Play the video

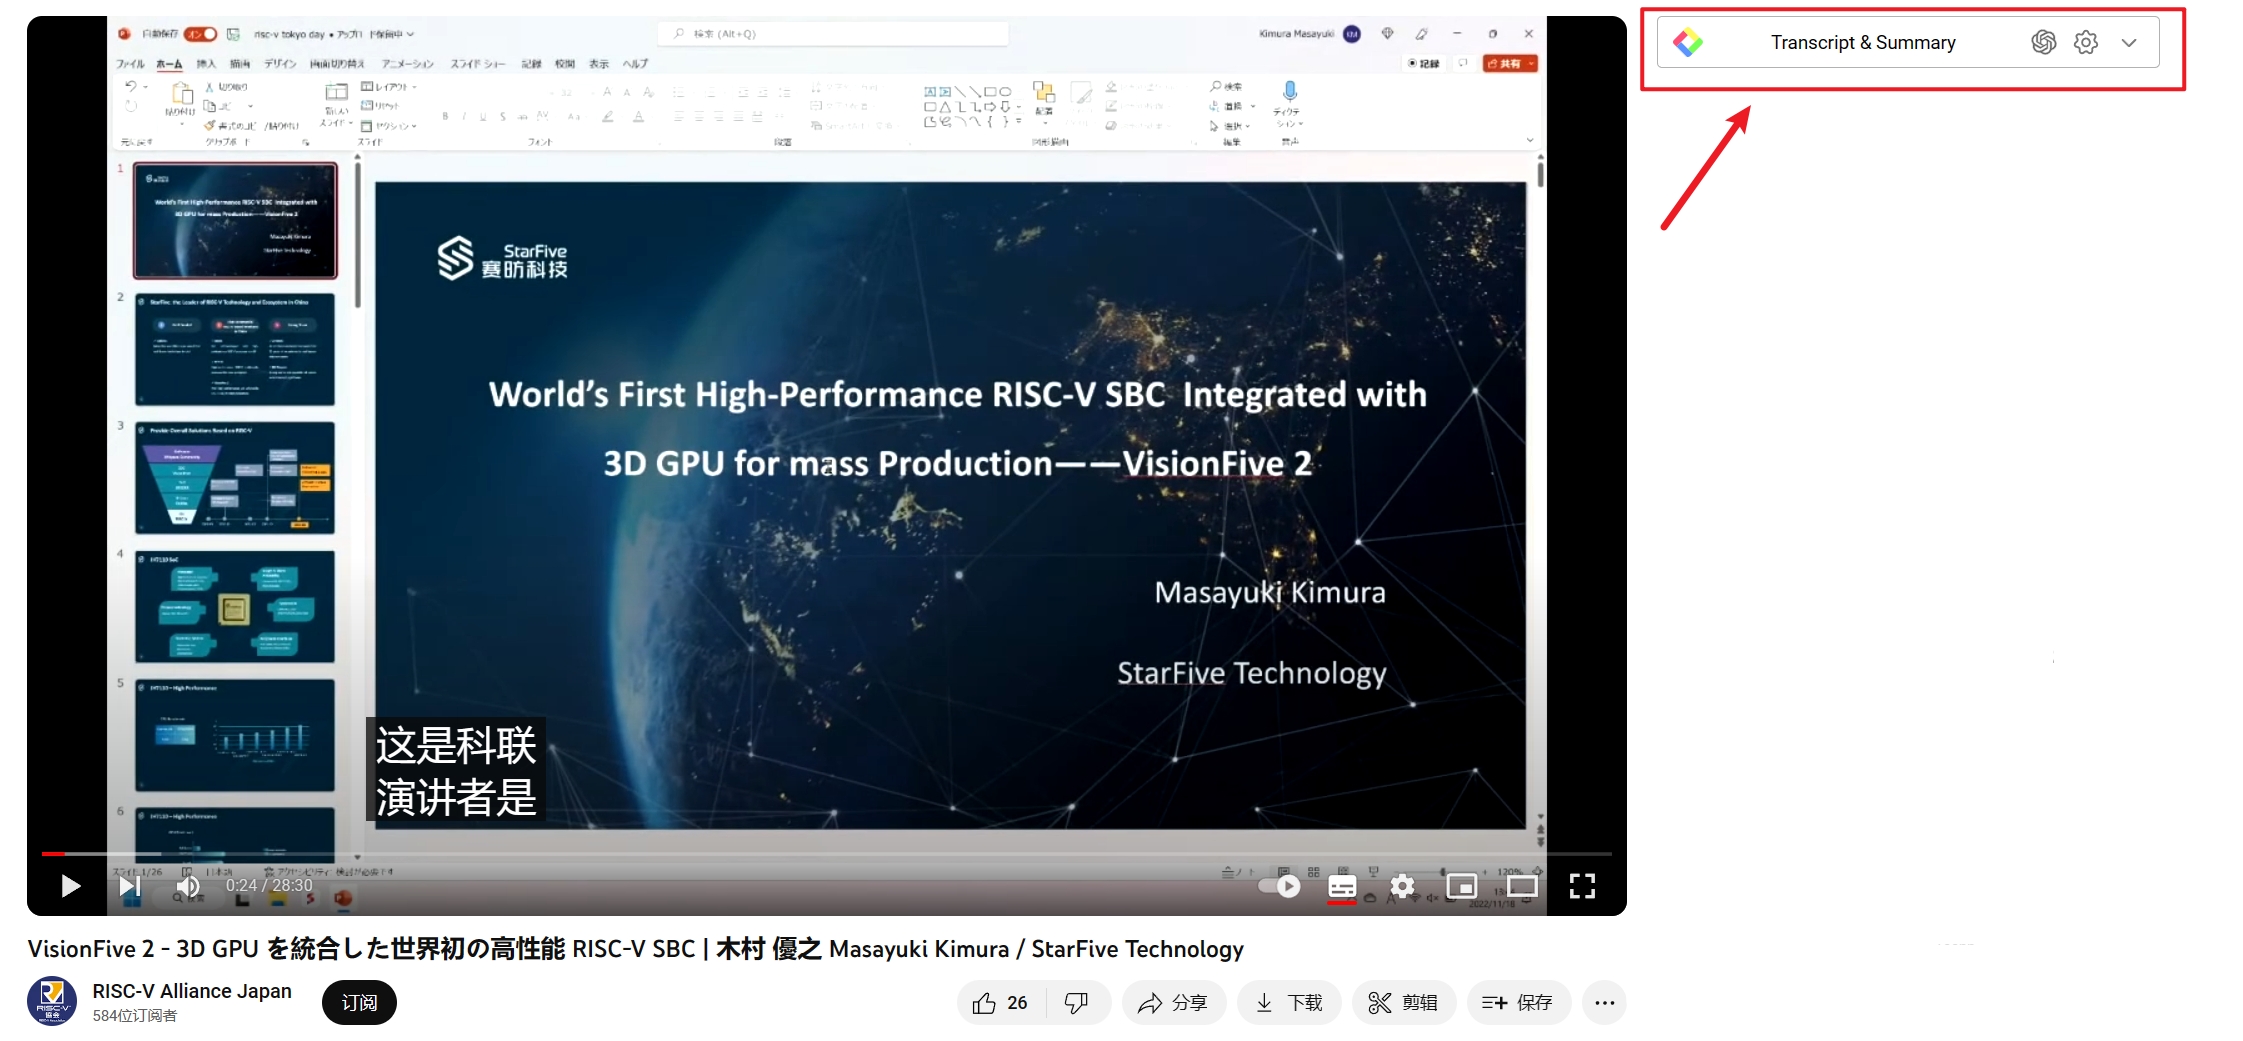(x=70, y=886)
